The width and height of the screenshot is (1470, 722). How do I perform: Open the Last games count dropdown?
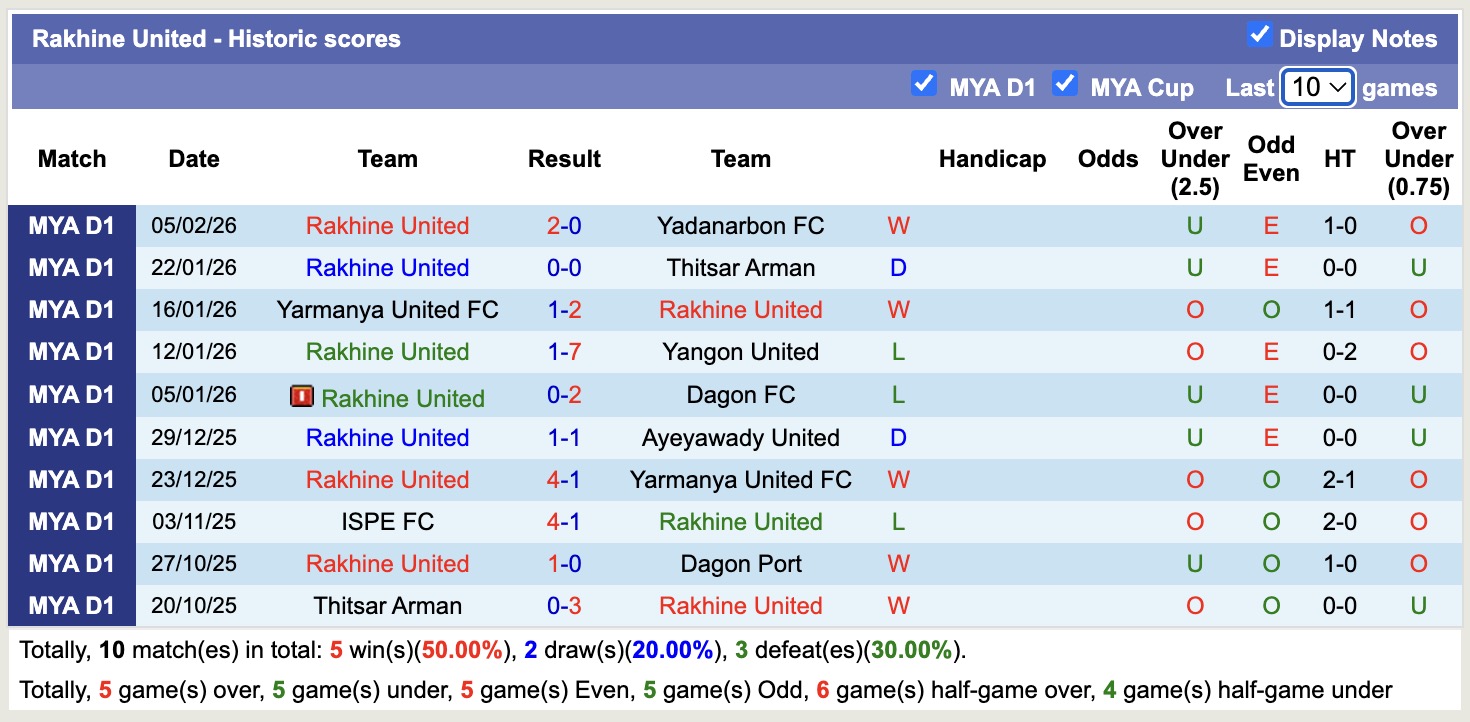coord(1317,87)
